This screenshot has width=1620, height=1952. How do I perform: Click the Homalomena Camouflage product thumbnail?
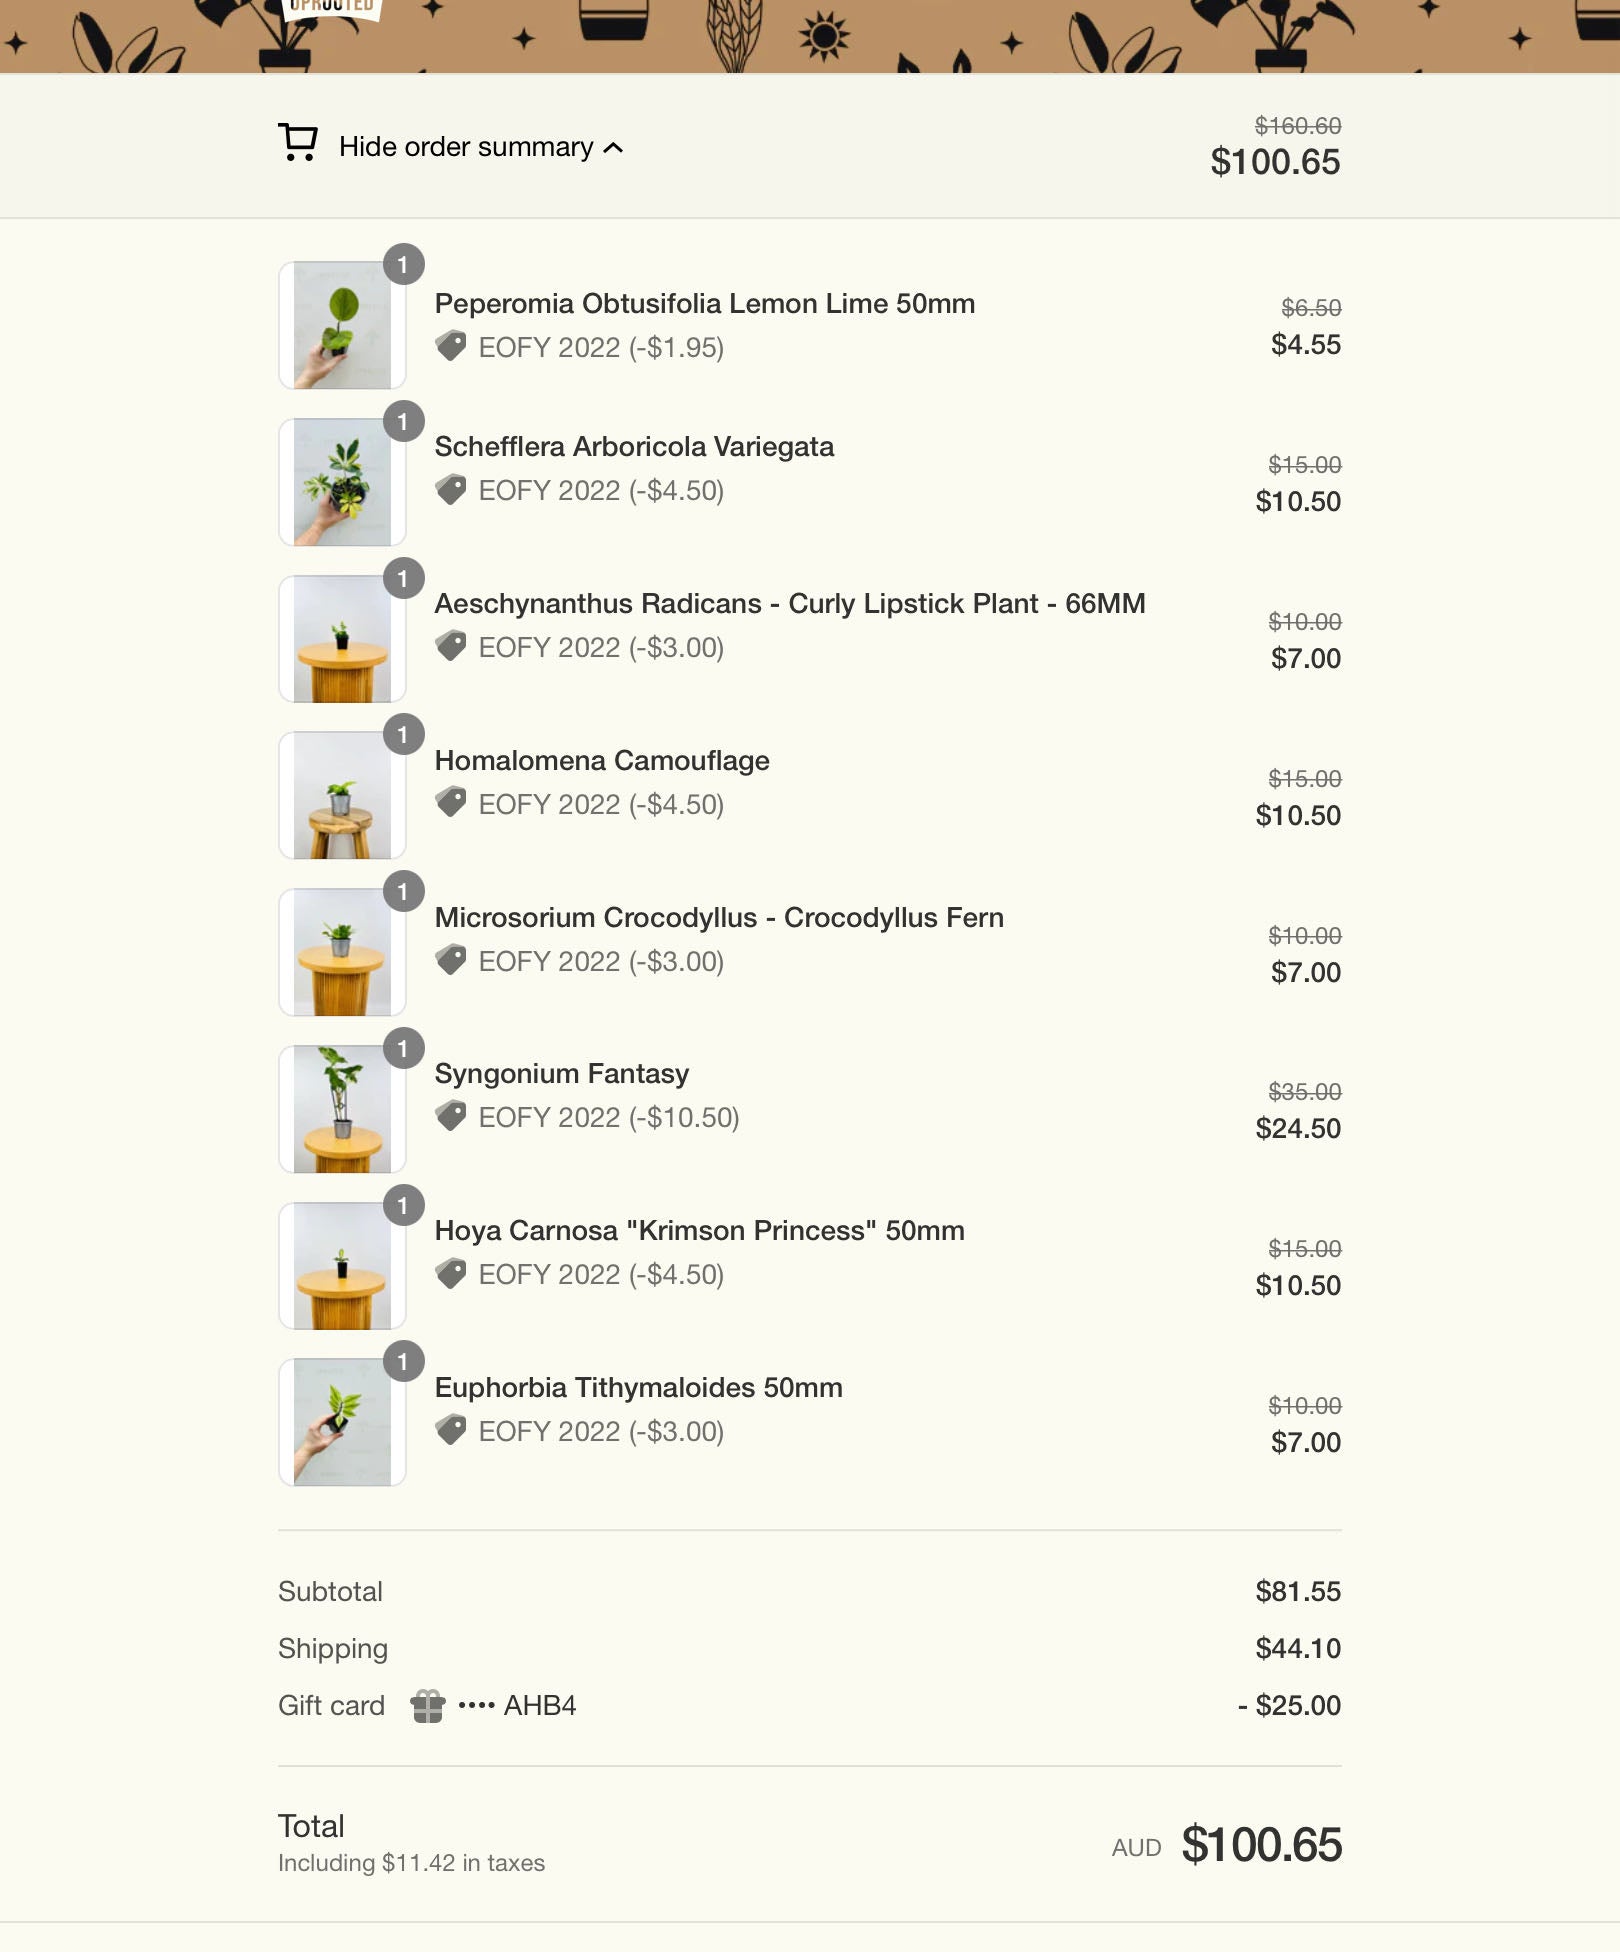tap(342, 796)
